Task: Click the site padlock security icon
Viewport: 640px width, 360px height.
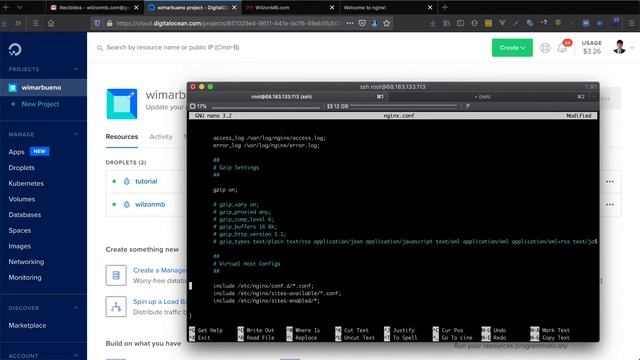Action: coord(109,23)
